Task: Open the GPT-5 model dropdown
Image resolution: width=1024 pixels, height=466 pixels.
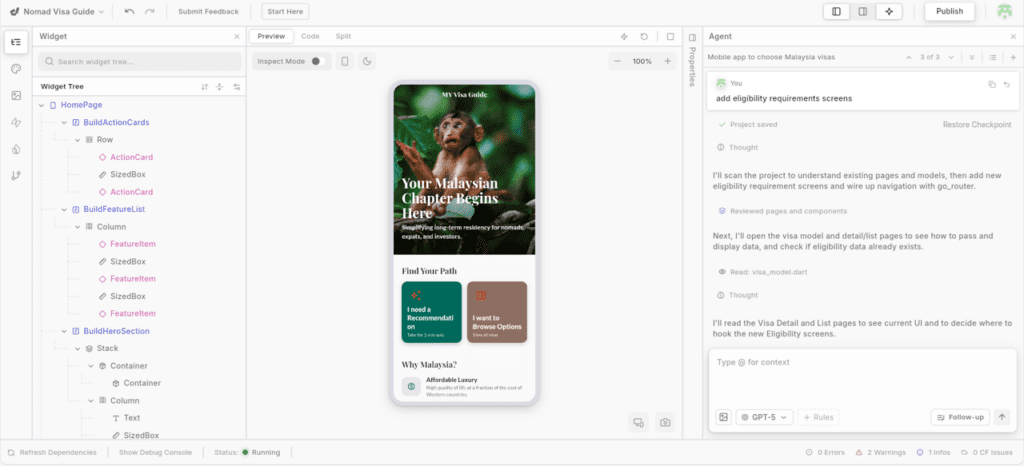Action: click(765, 417)
